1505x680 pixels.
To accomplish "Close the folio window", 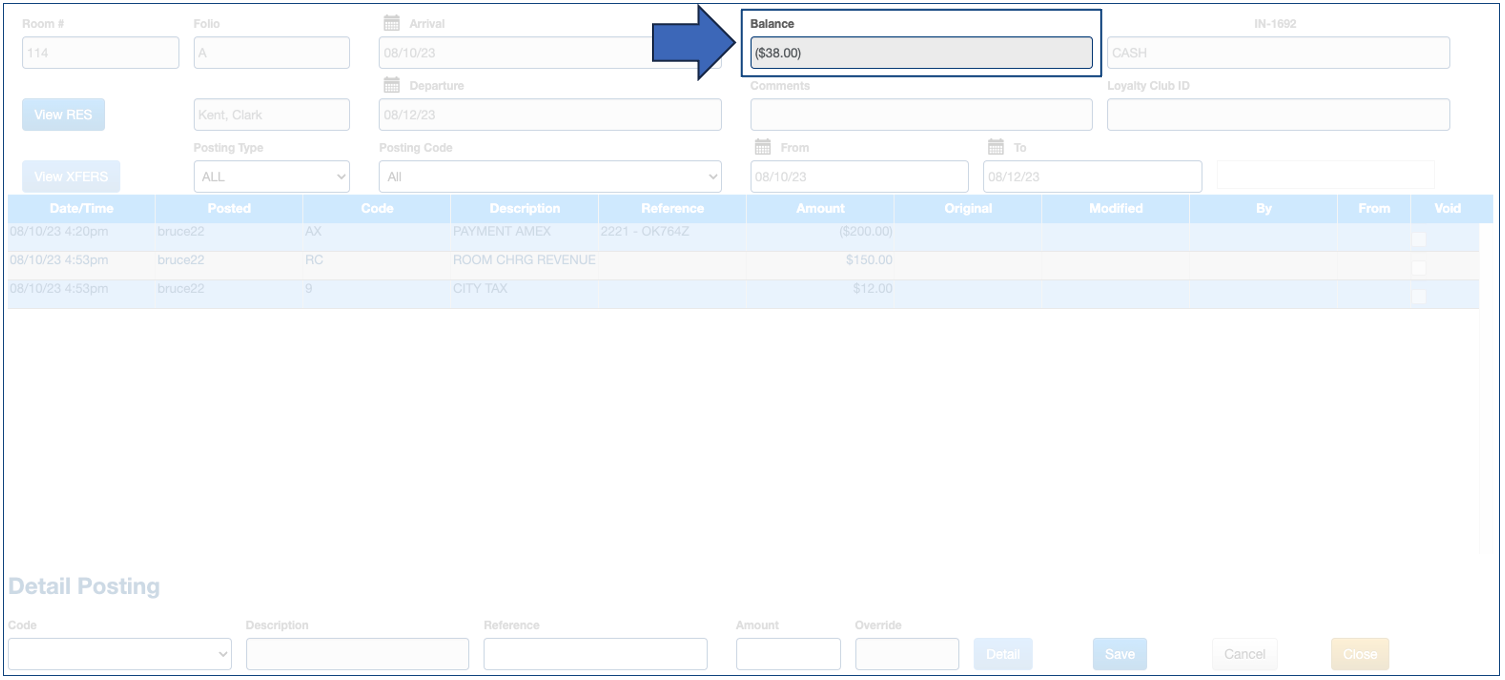I will 1359,653.
